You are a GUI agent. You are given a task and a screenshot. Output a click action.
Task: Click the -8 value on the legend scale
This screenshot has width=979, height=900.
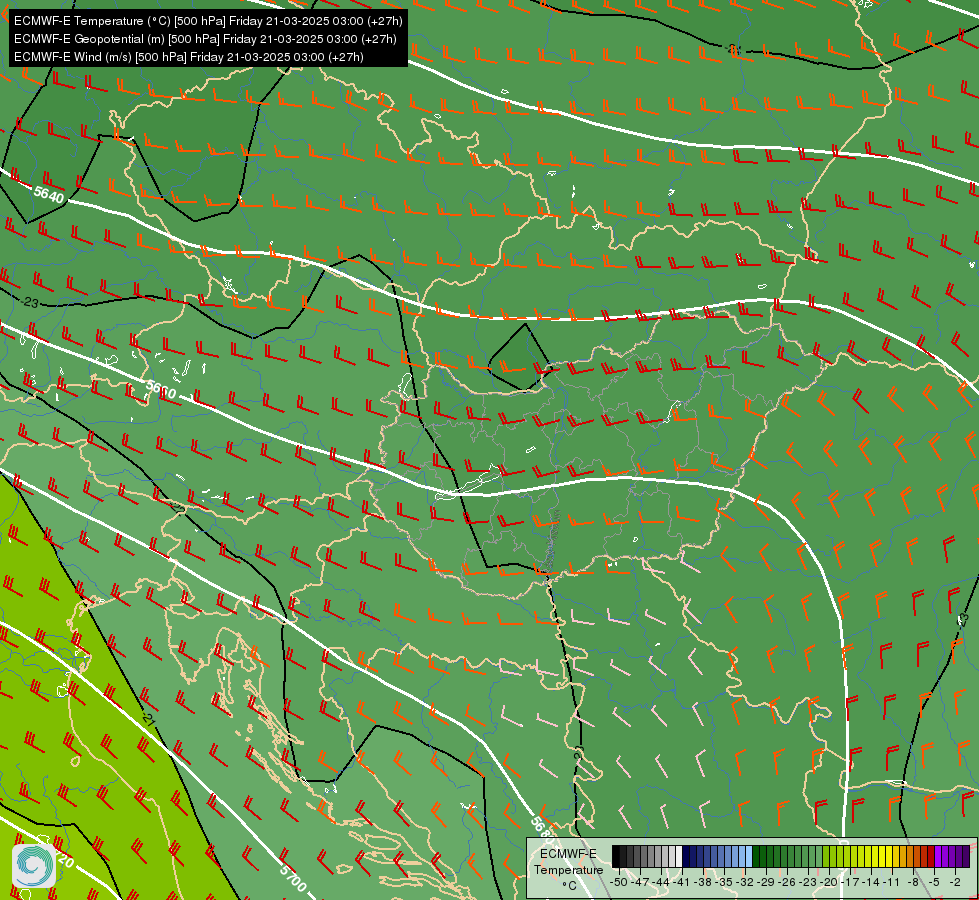(x=913, y=882)
